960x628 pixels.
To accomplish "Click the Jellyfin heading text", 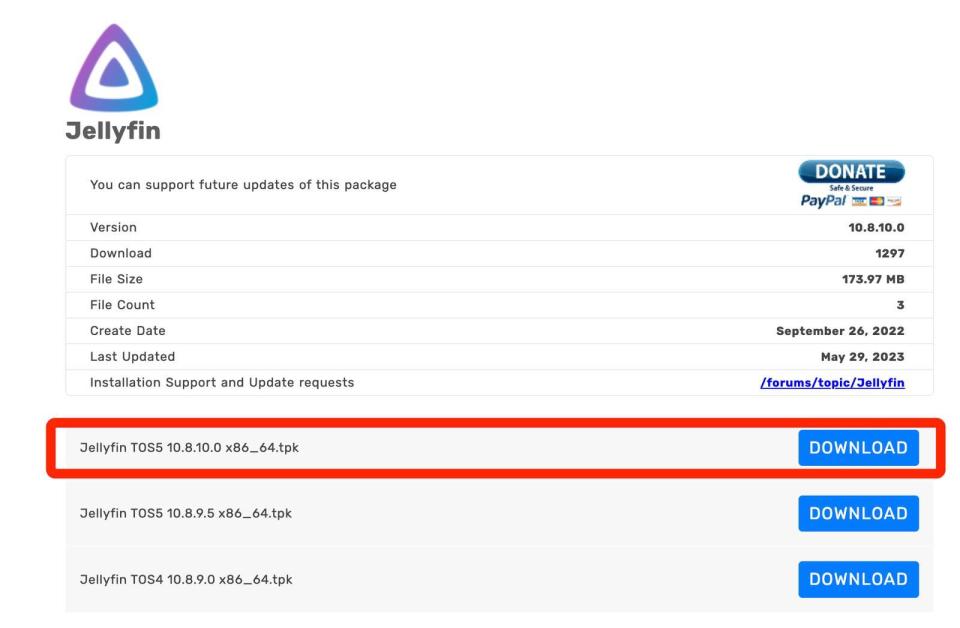I will [x=113, y=131].
